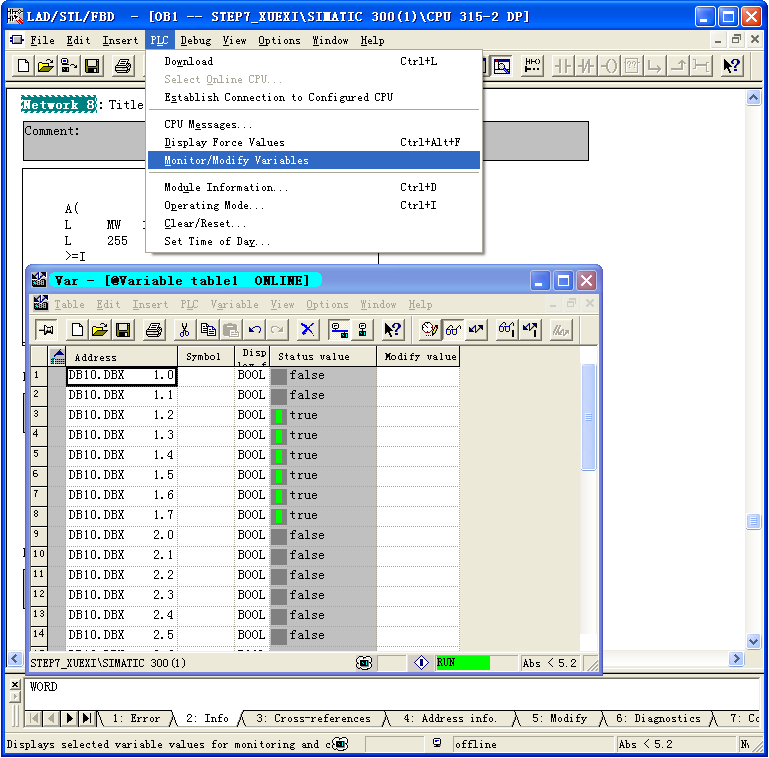Click the New file icon in LAD/STL/FBD toolbar
Image resolution: width=769 pixels, height=758 pixels.
pyautogui.click(x=23, y=65)
